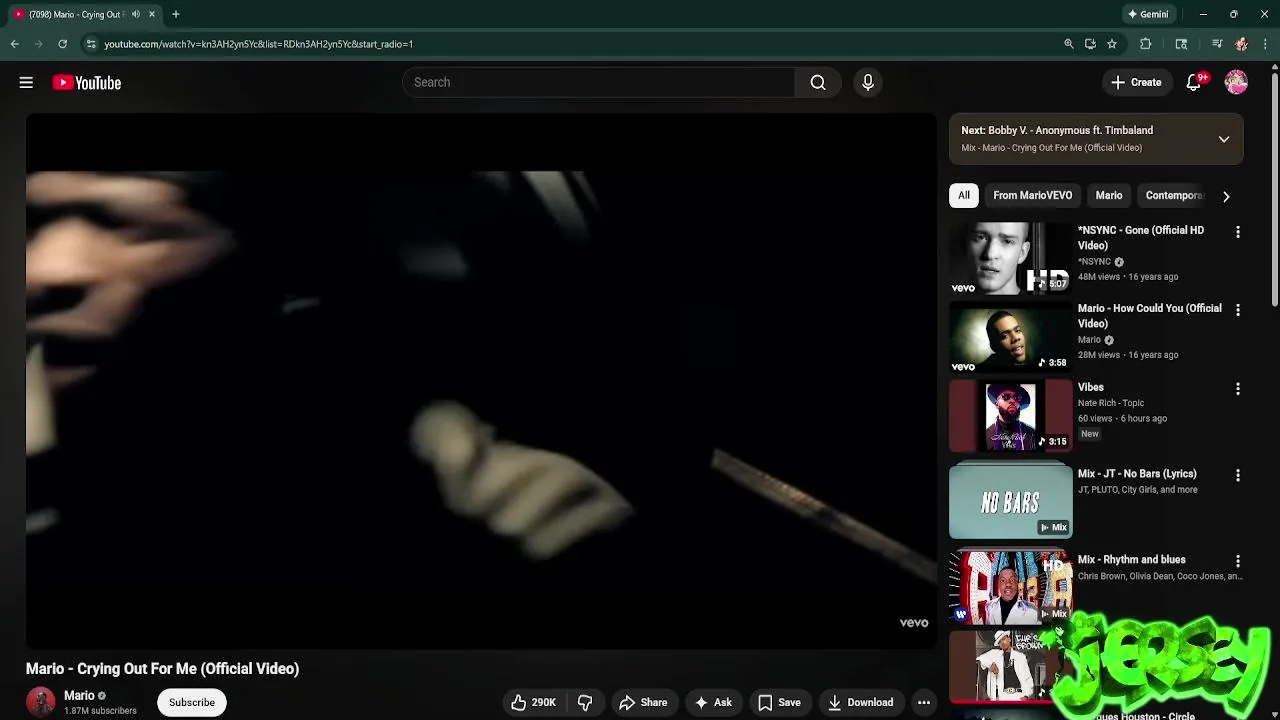Open Mix - JT - No Bars title
The width and height of the screenshot is (1280, 720).
[x=1136, y=474]
